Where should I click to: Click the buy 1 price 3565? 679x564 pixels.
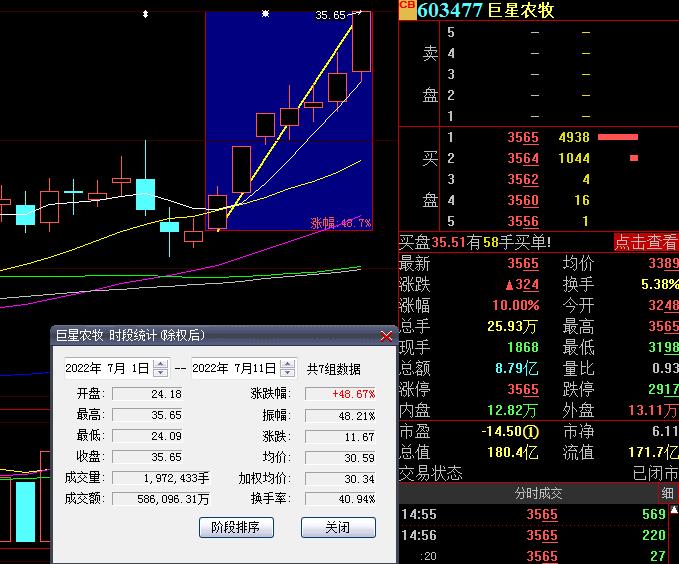coord(522,137)
